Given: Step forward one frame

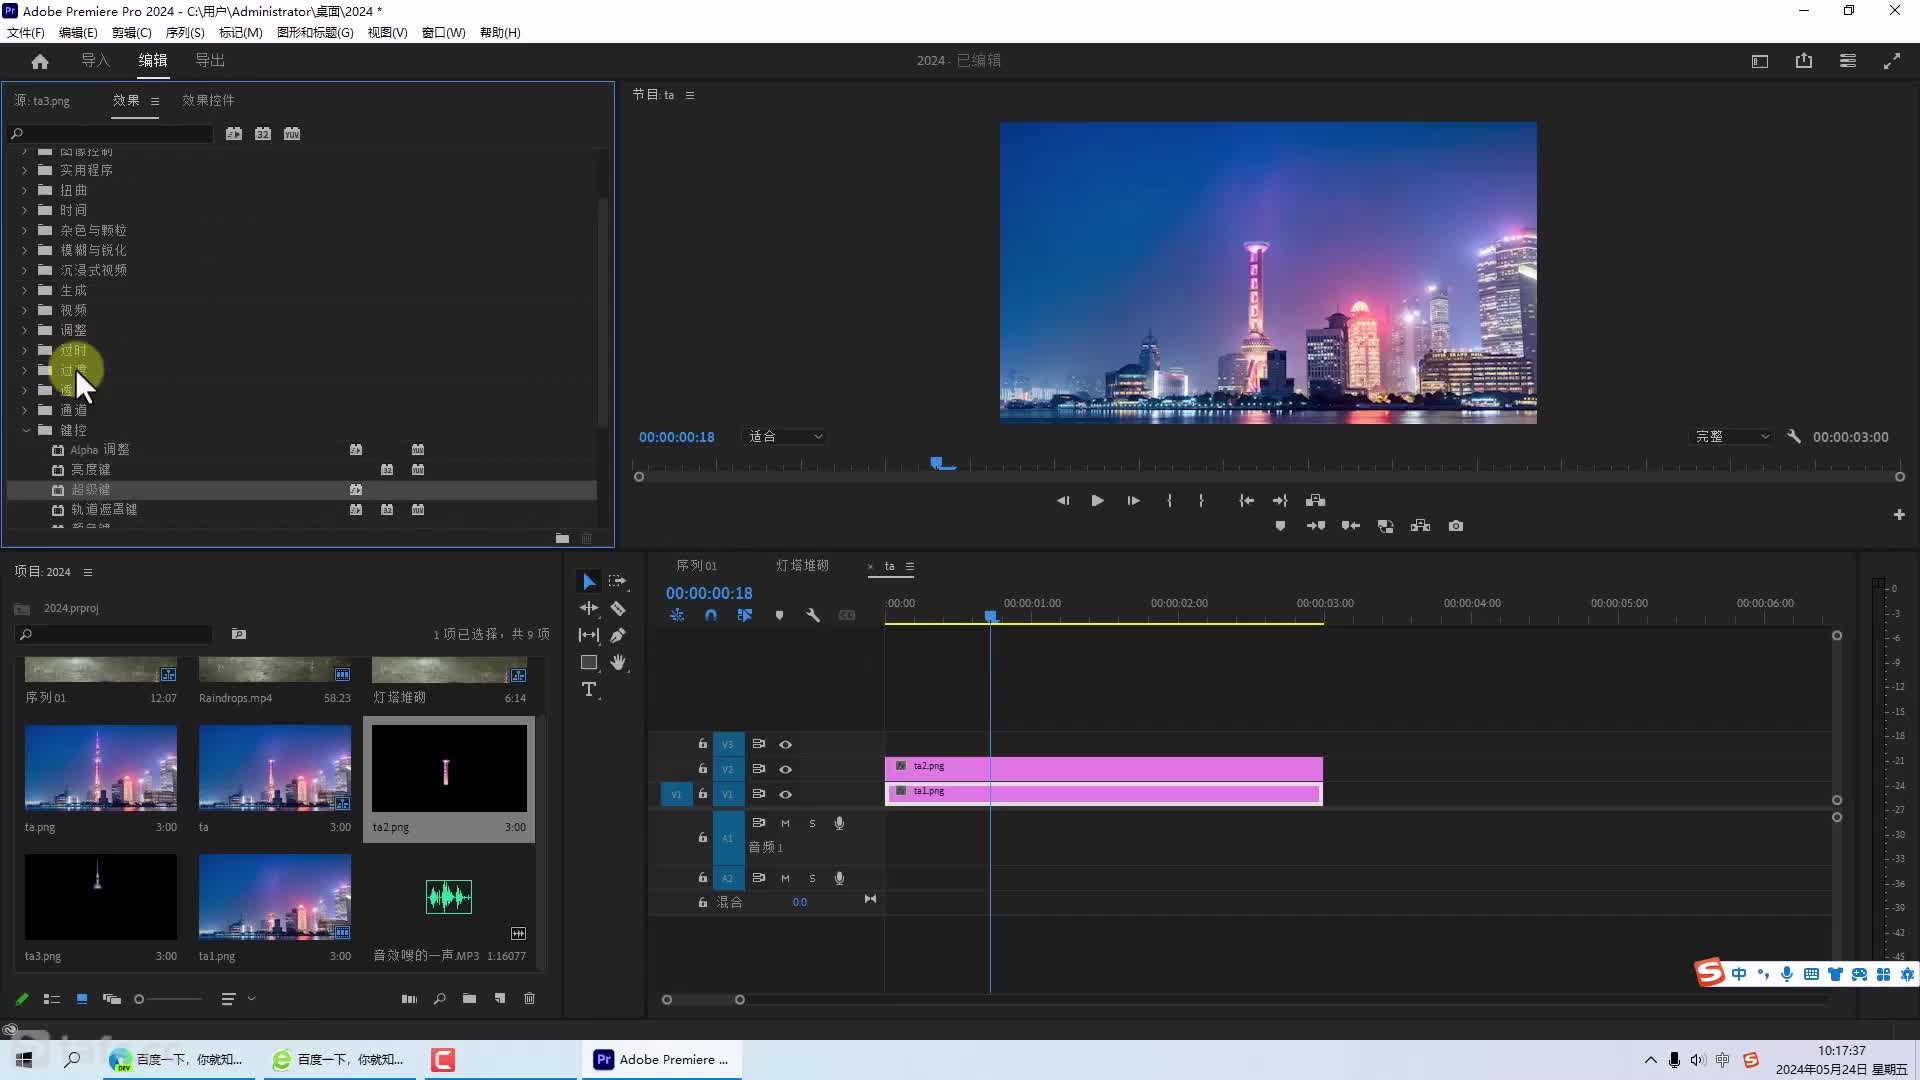Looking at the screenshot, I should [1133, 500].
